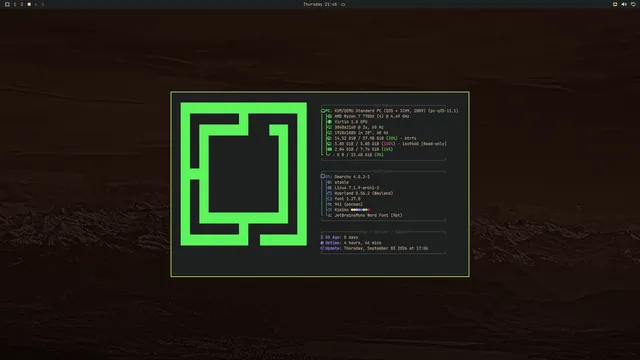
Task: Click the first tray icon left of volume
Action: coord(615,4)
